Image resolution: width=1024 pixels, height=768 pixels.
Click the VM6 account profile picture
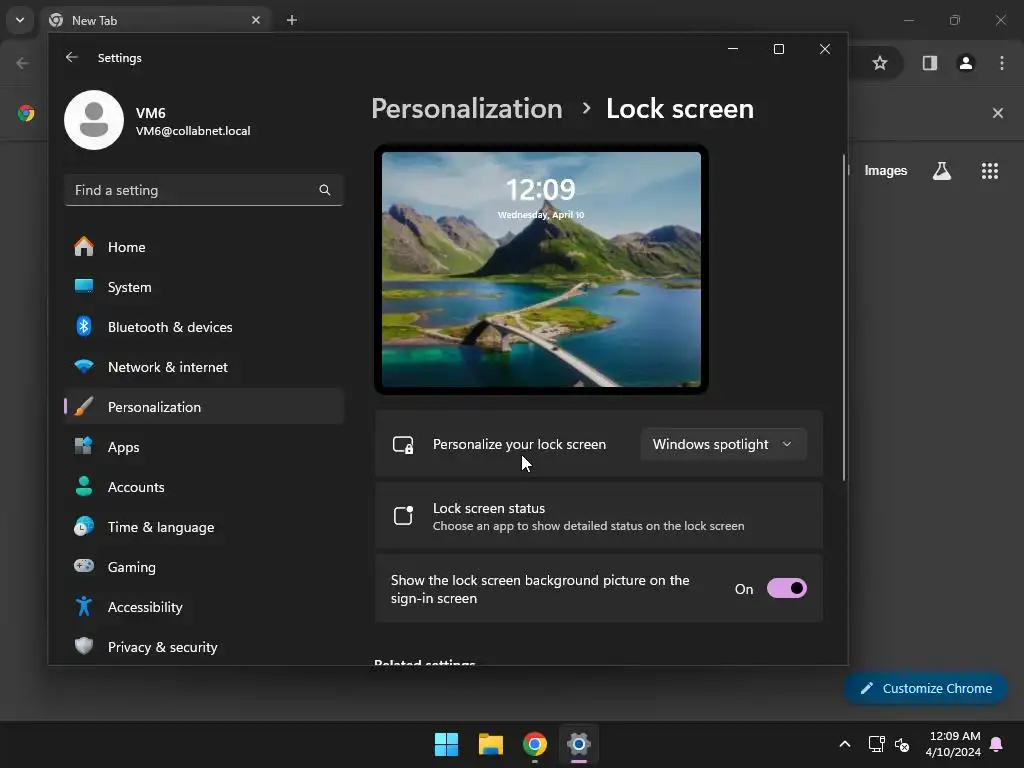tap(94, 120)
